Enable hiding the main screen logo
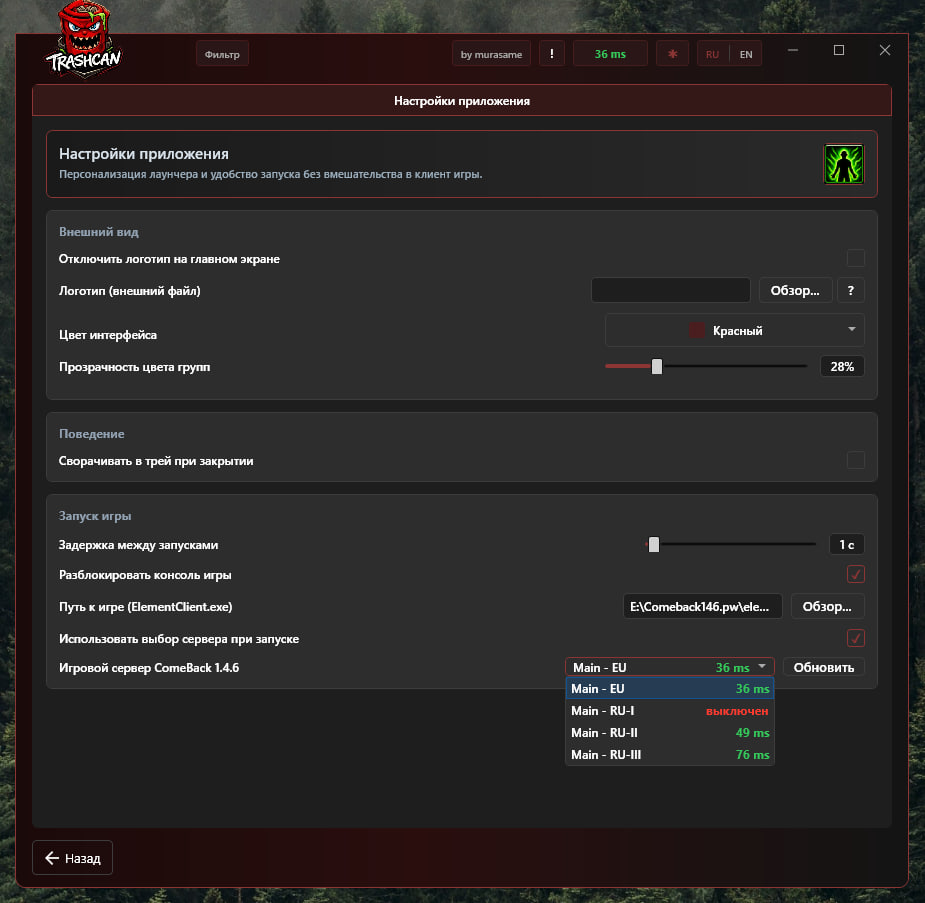 pos(855,258)
